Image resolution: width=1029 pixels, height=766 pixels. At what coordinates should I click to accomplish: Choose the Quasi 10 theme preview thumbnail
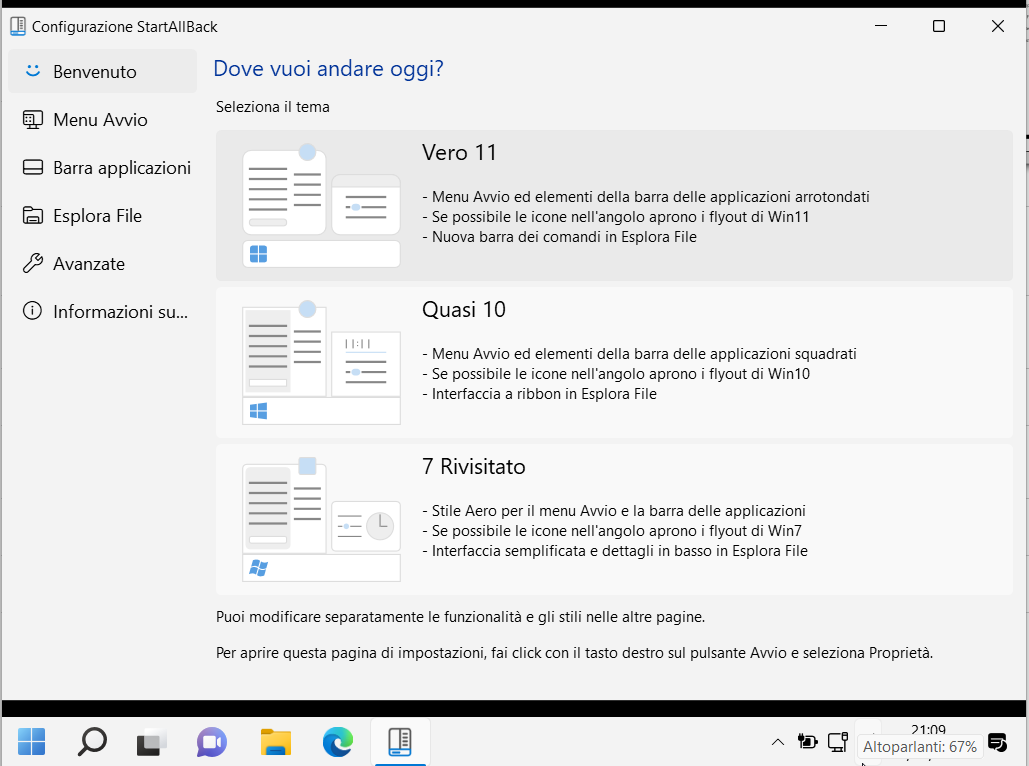click(322, 362)
